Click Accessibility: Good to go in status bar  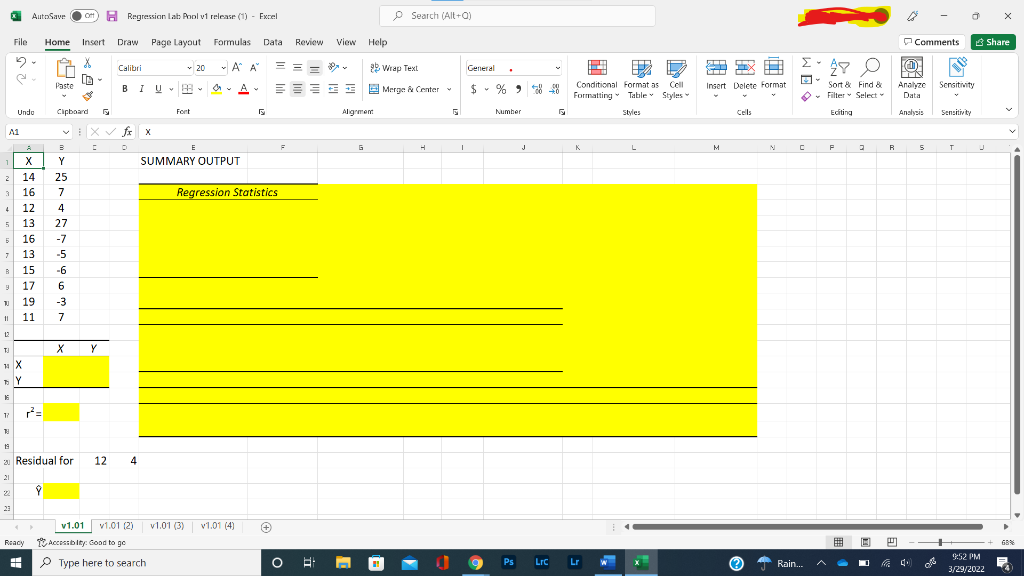tap(82, 543)
